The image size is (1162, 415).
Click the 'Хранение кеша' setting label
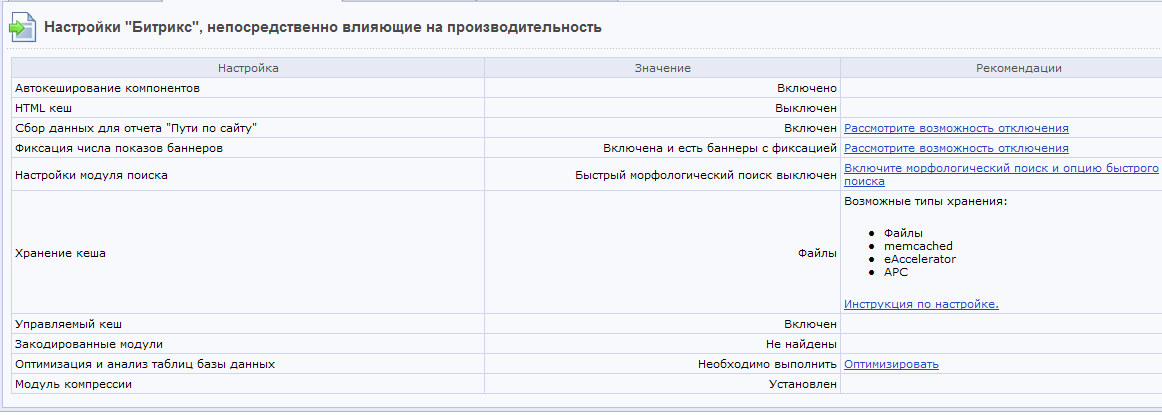60,253
